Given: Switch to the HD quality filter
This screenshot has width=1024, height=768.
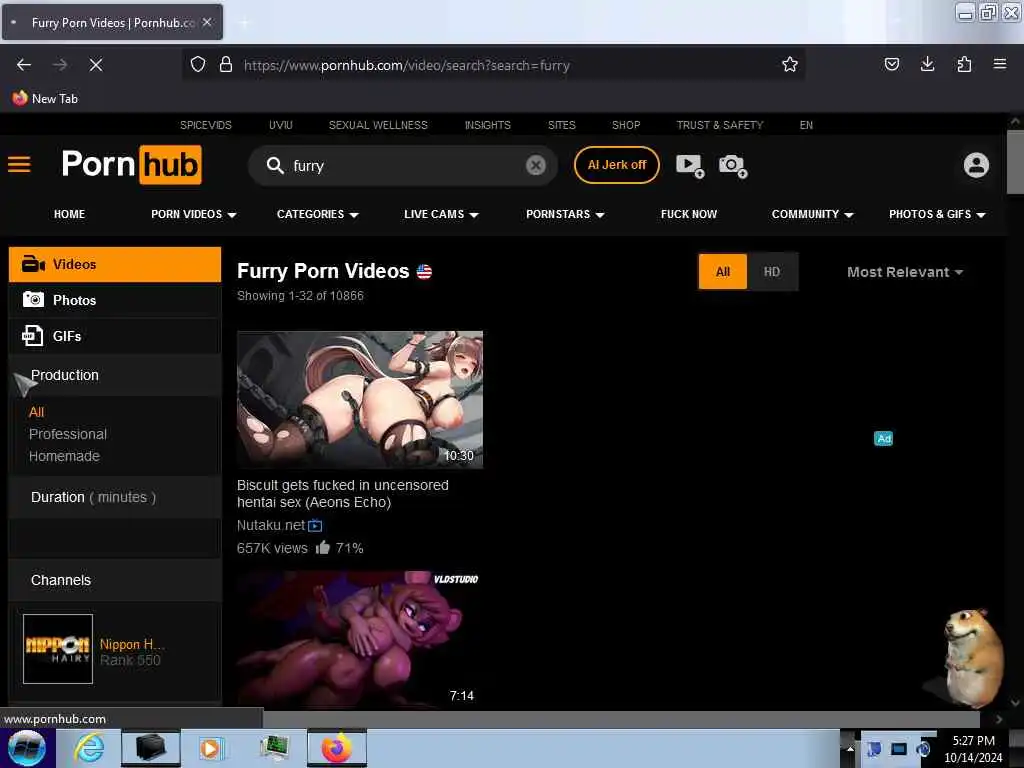Looking at the screenshot, I should 772,272.
